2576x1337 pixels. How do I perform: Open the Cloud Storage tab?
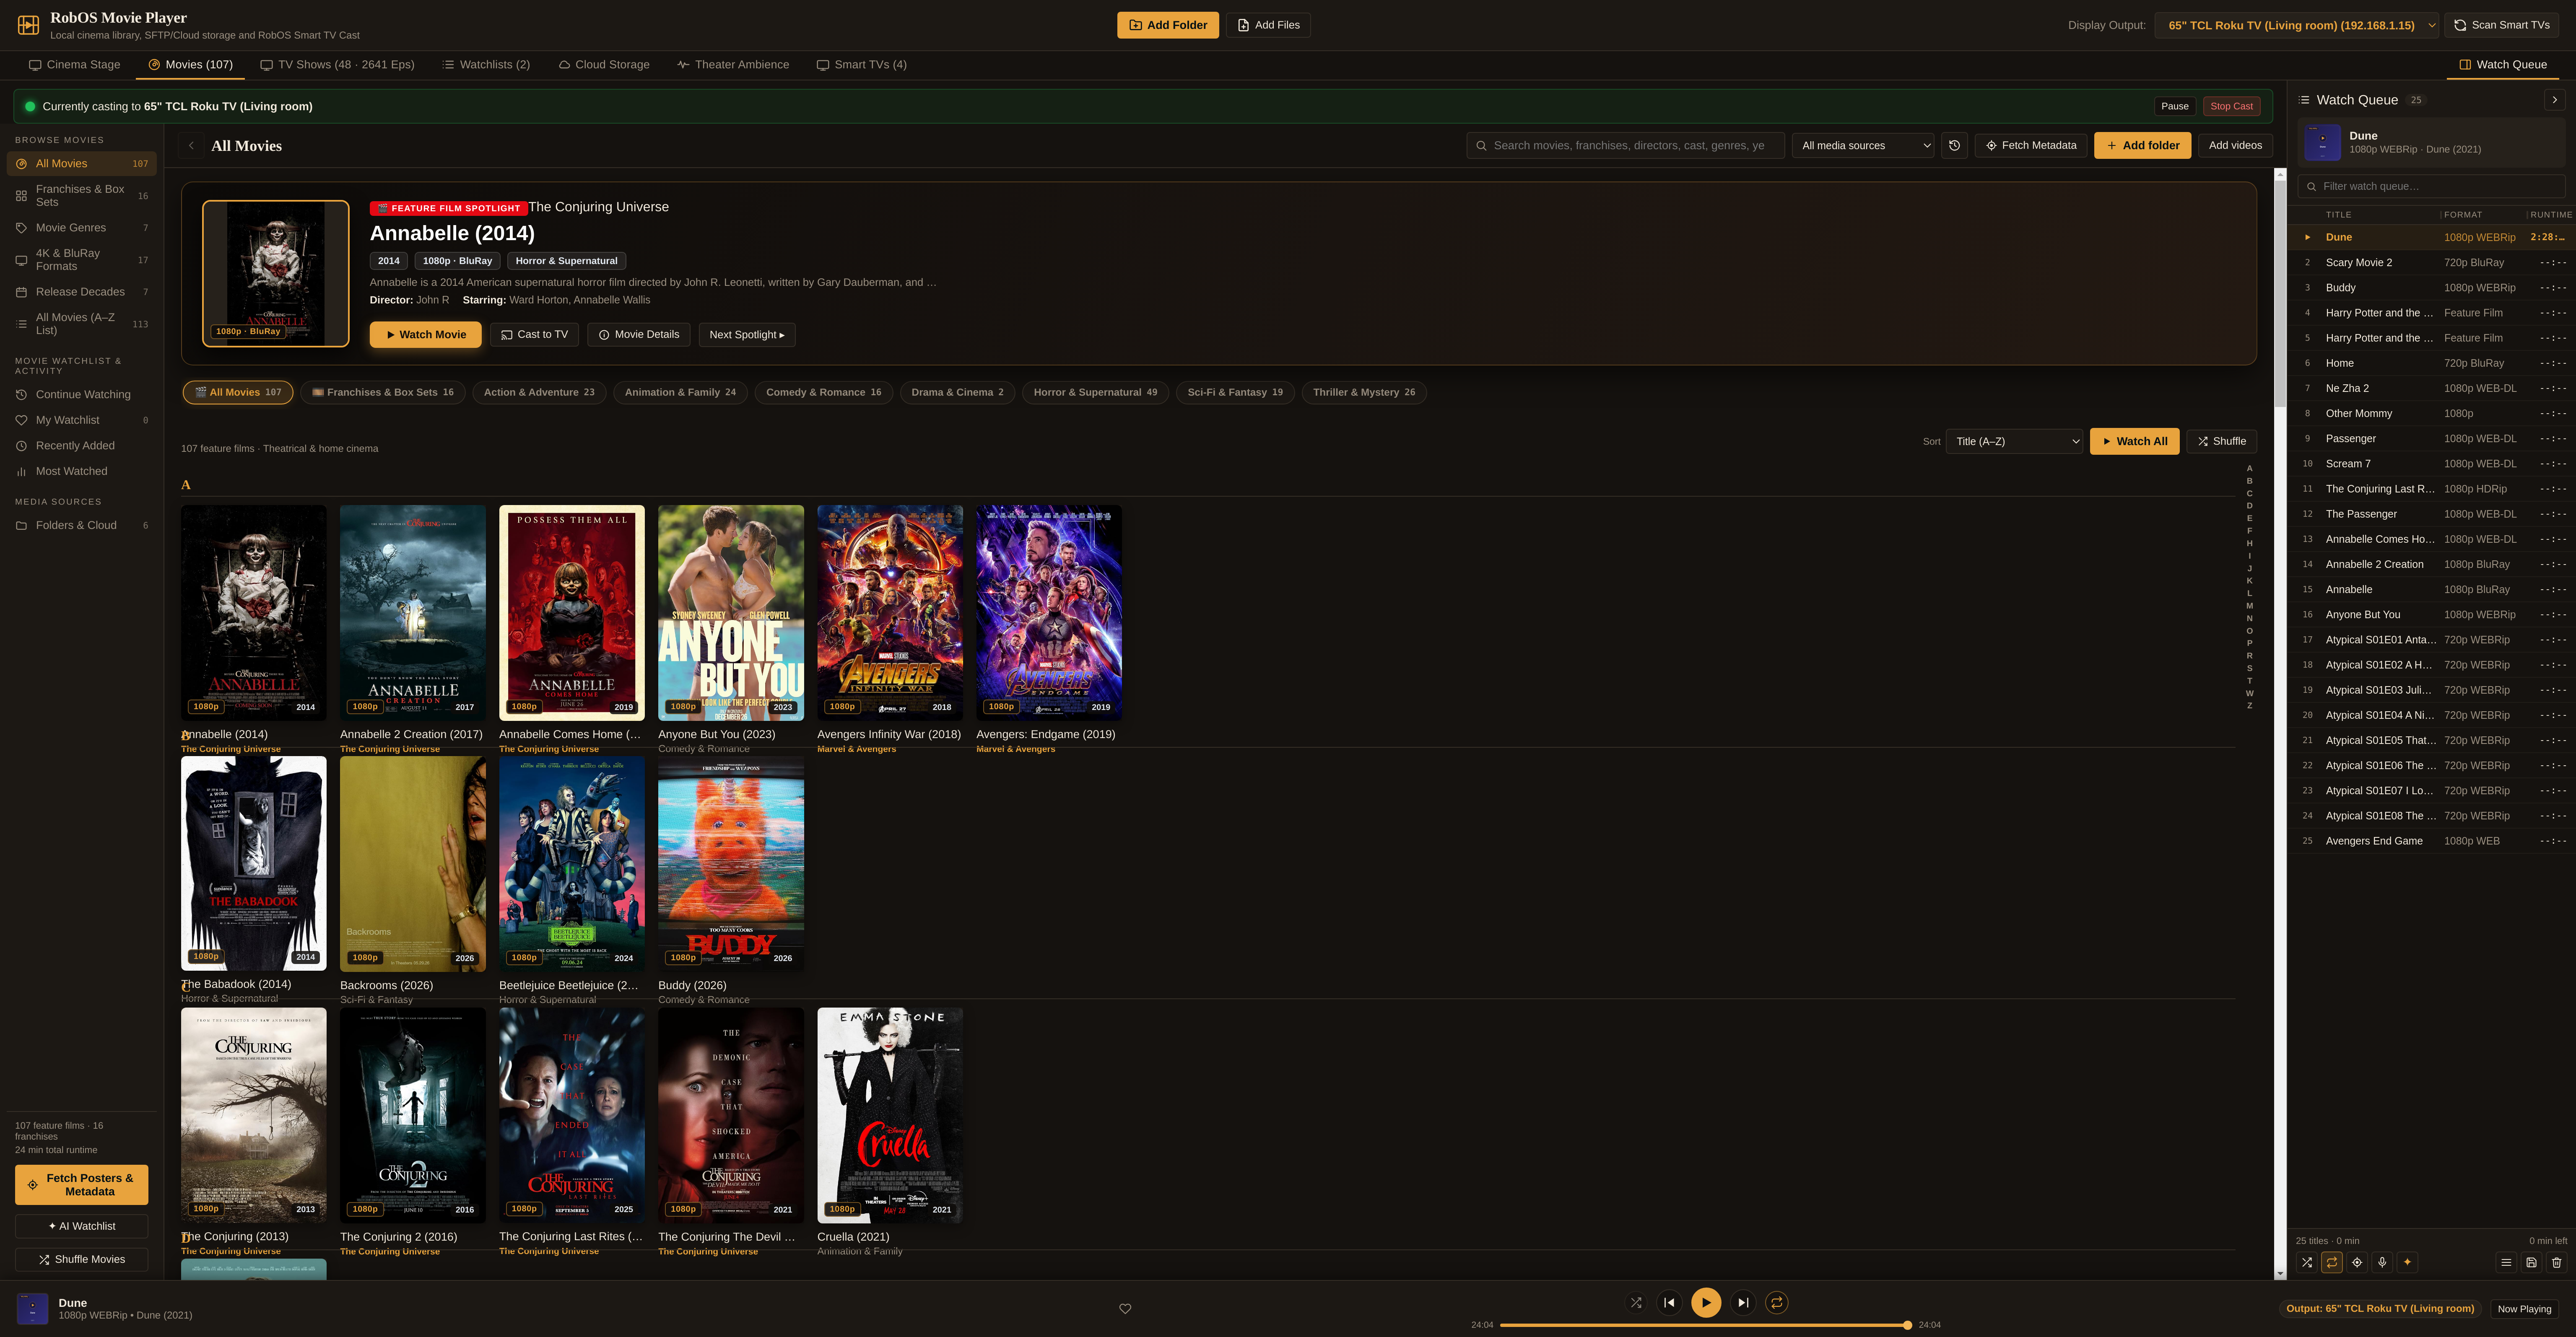(604, 65)
